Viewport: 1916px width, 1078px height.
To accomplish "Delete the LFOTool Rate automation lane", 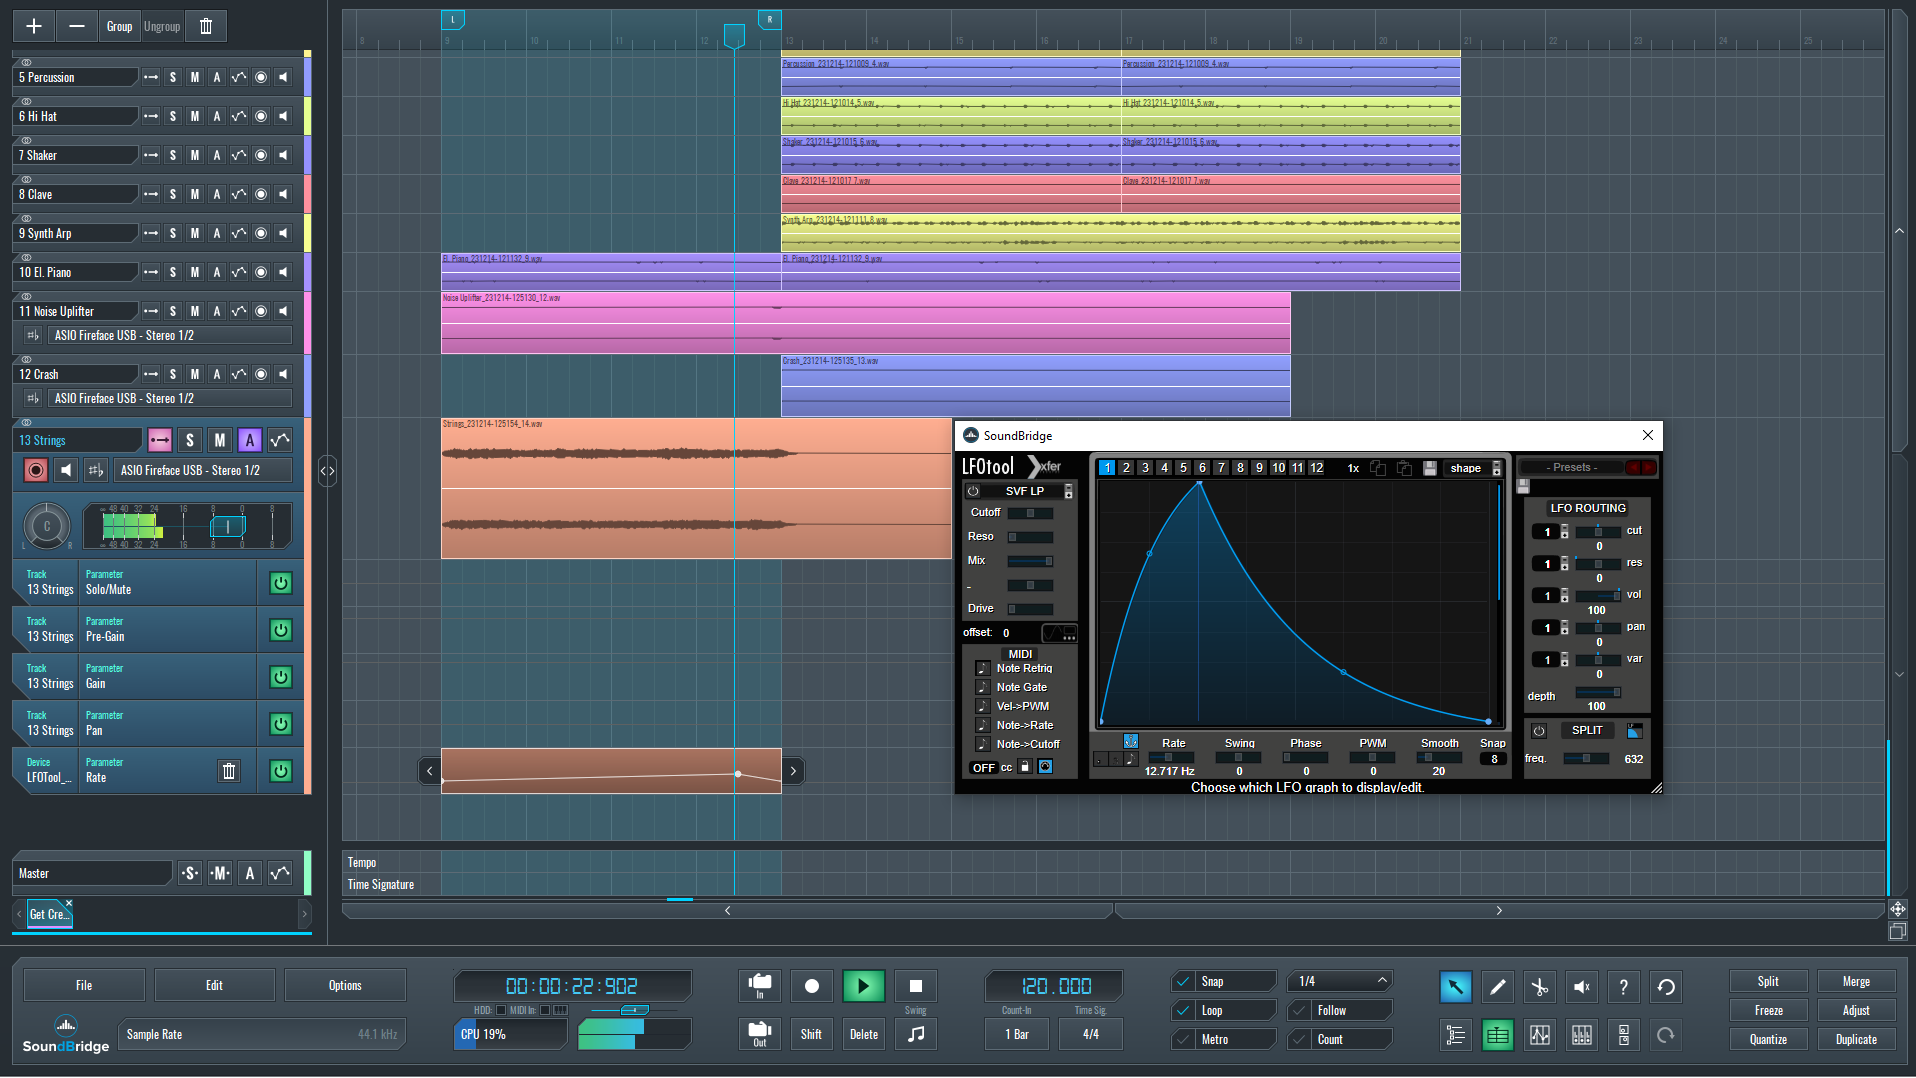I will 229,771.
